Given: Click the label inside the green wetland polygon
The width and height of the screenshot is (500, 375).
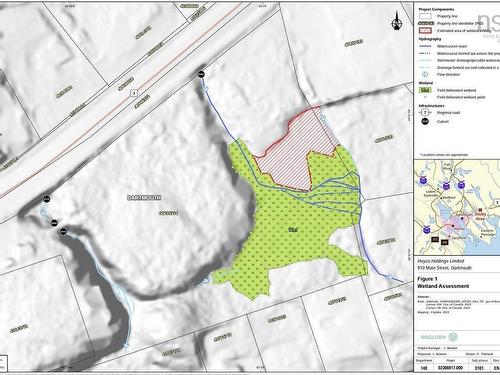Looking at the screenshot, I should point(292,230).
